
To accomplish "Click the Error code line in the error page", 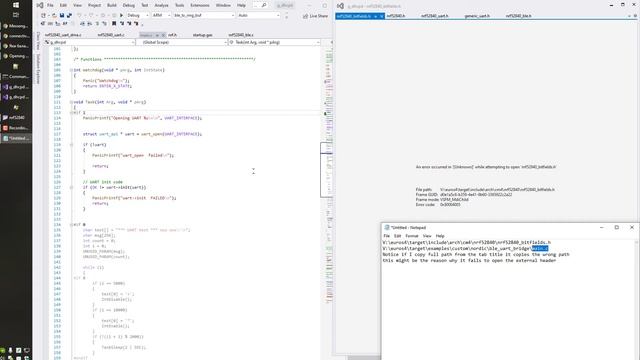I will [438, 204].
